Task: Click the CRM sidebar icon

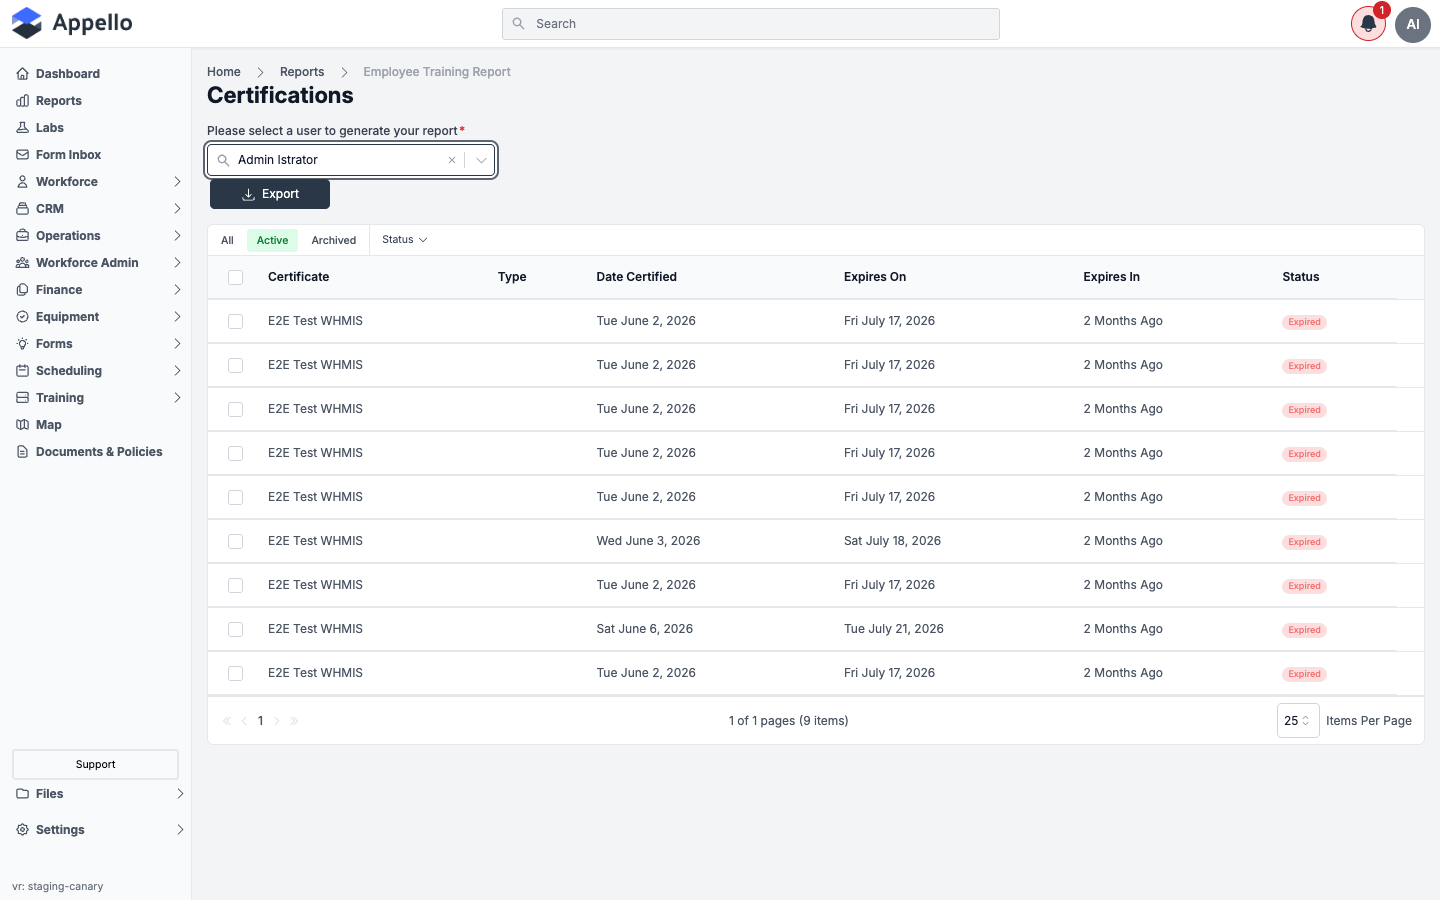Action: 22,209
